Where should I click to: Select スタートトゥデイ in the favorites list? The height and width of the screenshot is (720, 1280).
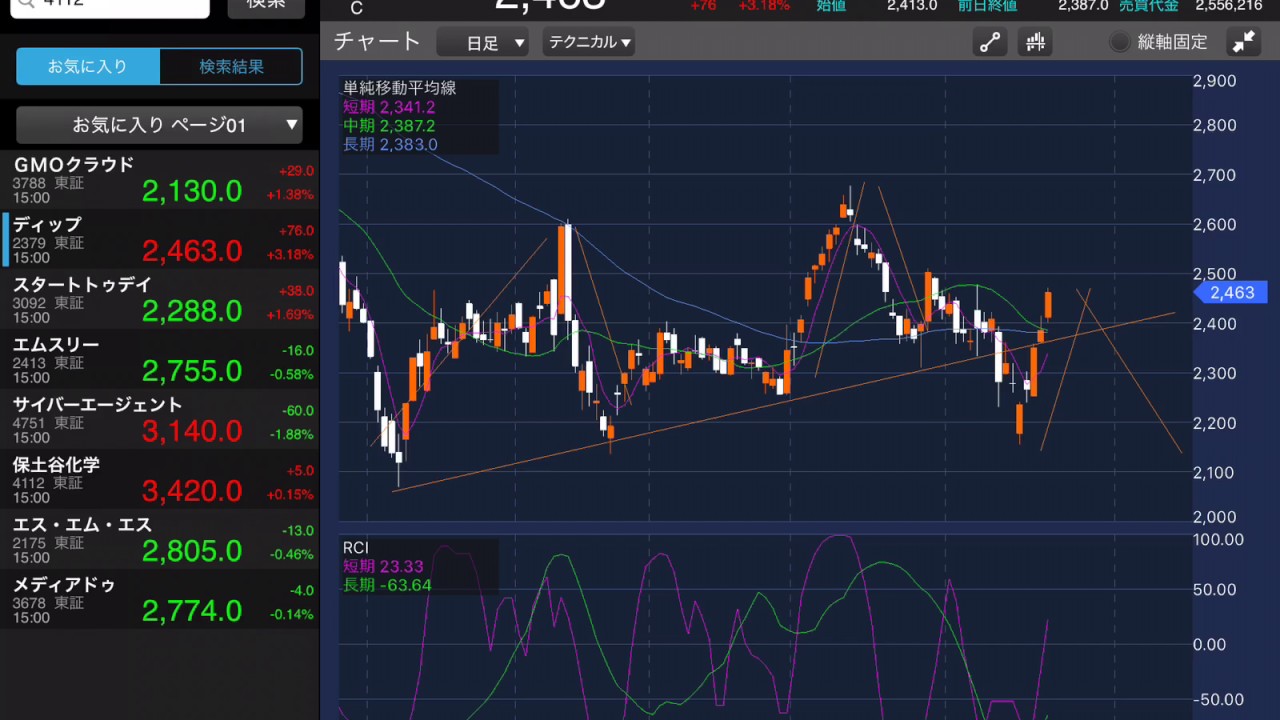[x=159, y=300]
